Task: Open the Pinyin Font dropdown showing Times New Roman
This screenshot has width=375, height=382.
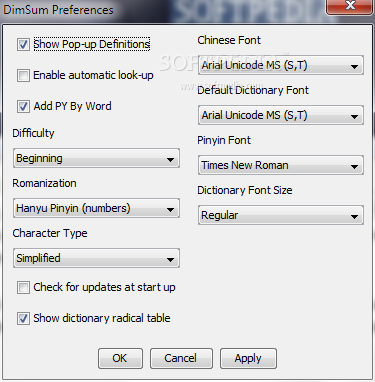Action: coord(281,165)
